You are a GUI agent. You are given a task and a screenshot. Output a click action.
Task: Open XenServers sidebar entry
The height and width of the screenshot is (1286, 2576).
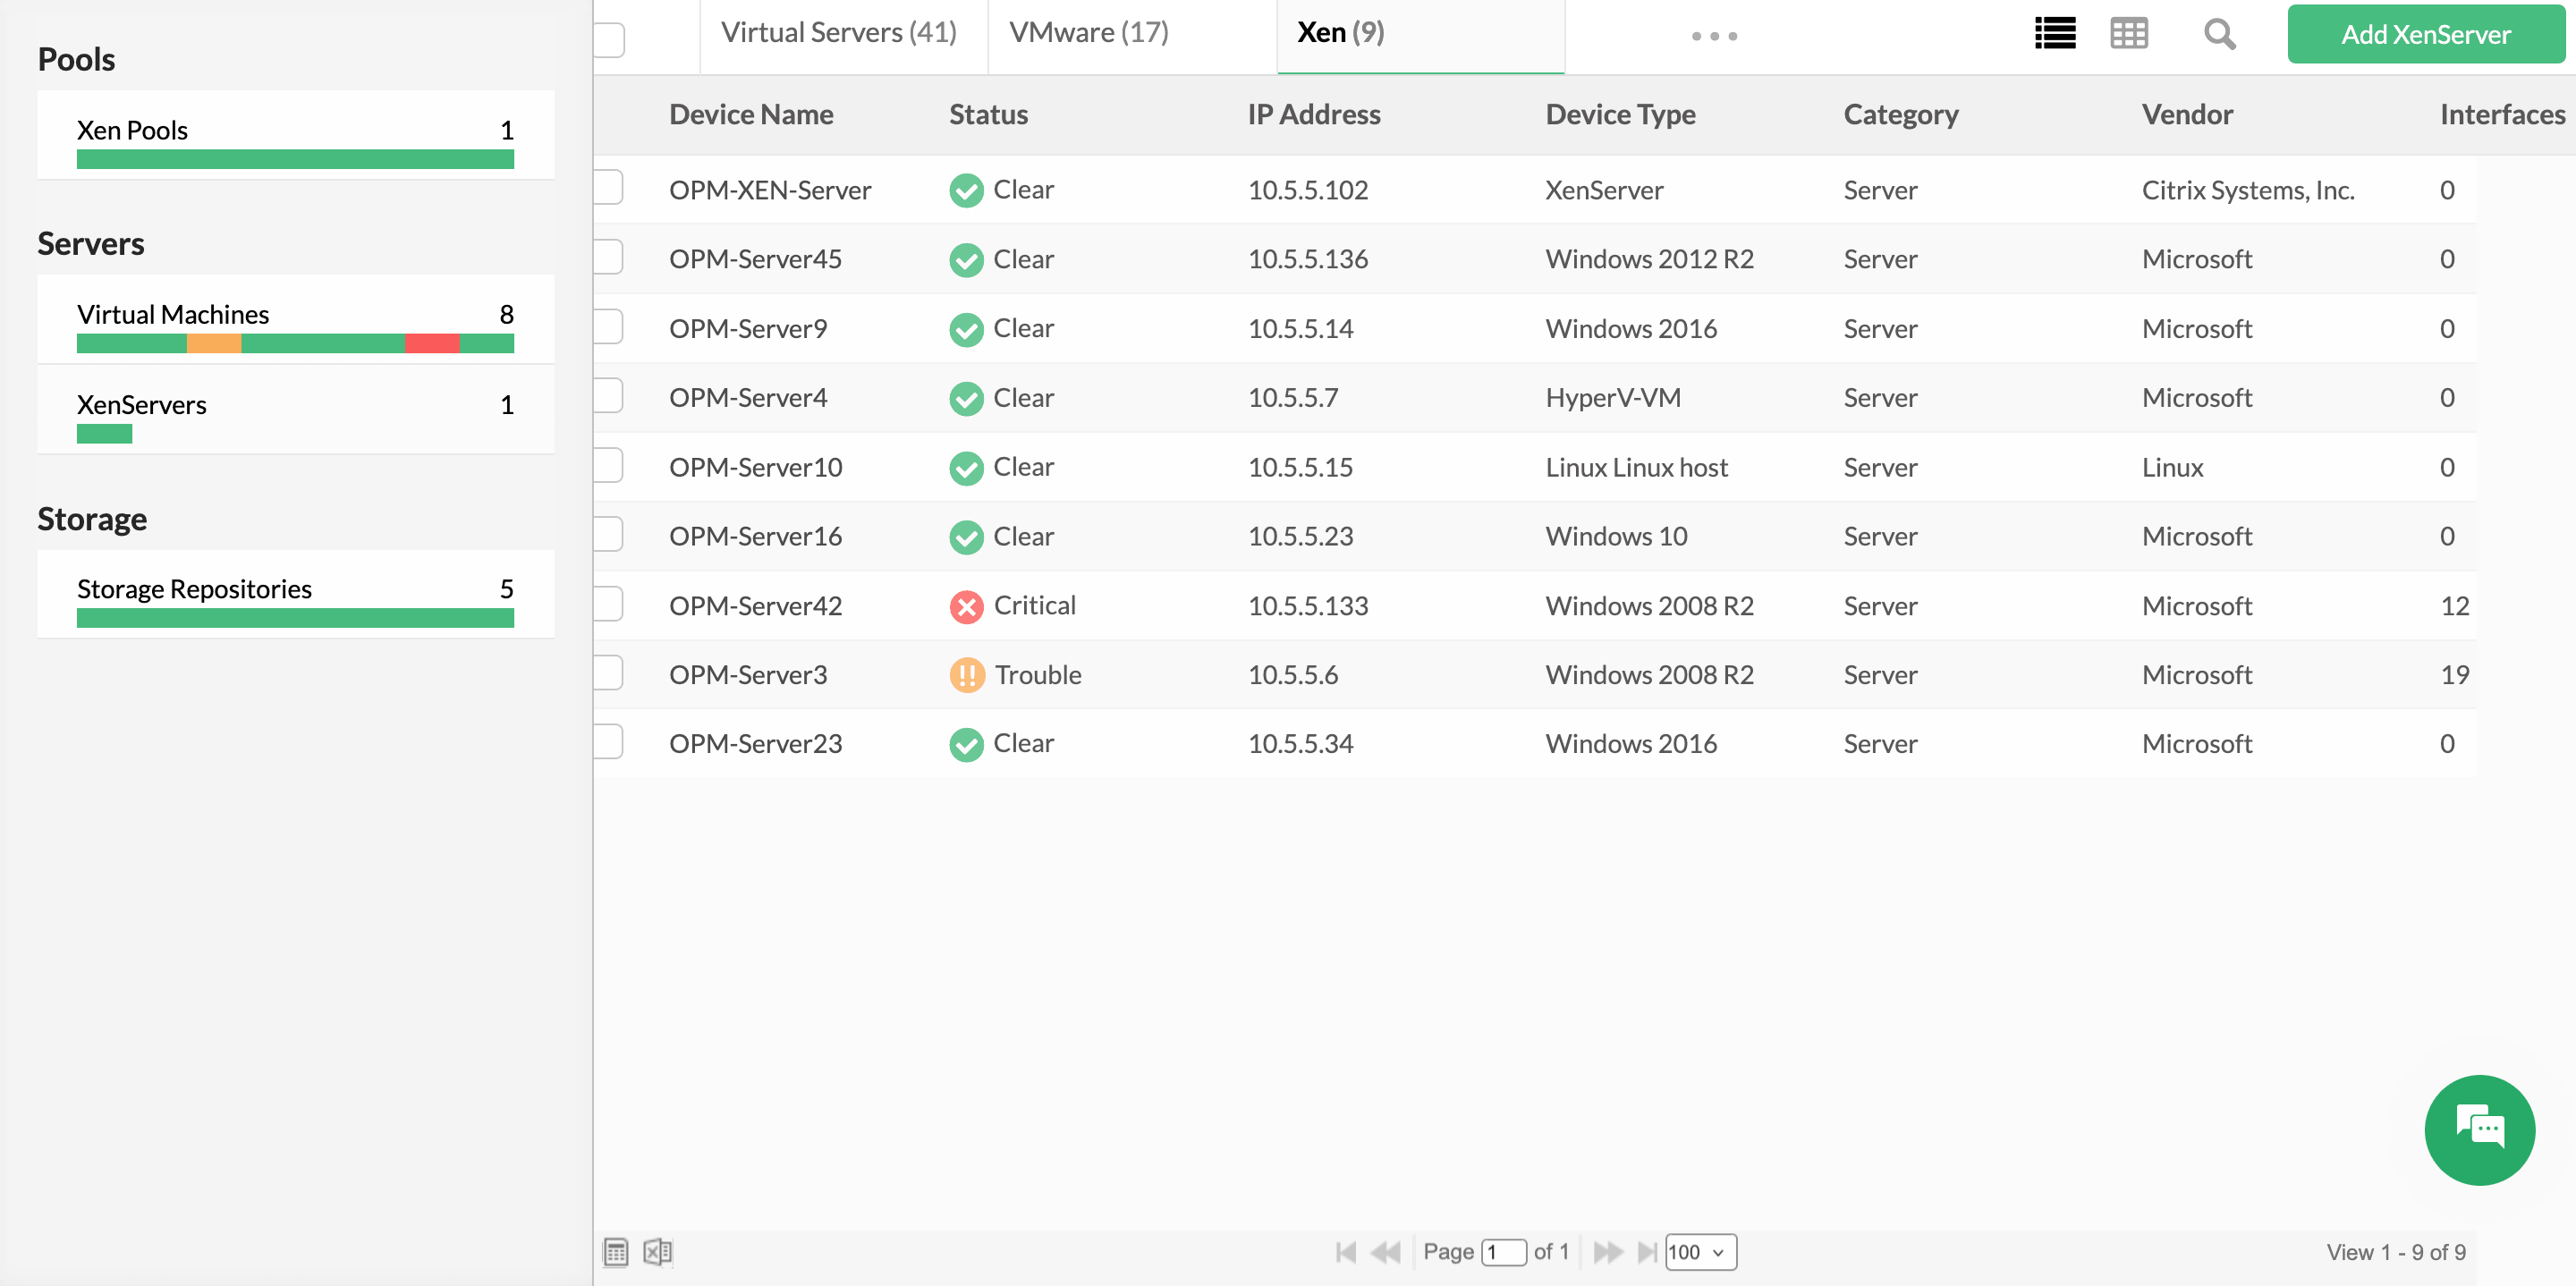[295, 409]
